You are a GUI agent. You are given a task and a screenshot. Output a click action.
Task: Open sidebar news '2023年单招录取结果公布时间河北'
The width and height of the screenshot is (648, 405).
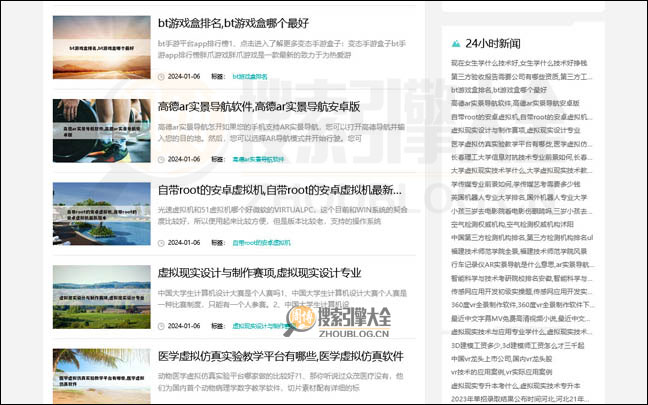520,399
